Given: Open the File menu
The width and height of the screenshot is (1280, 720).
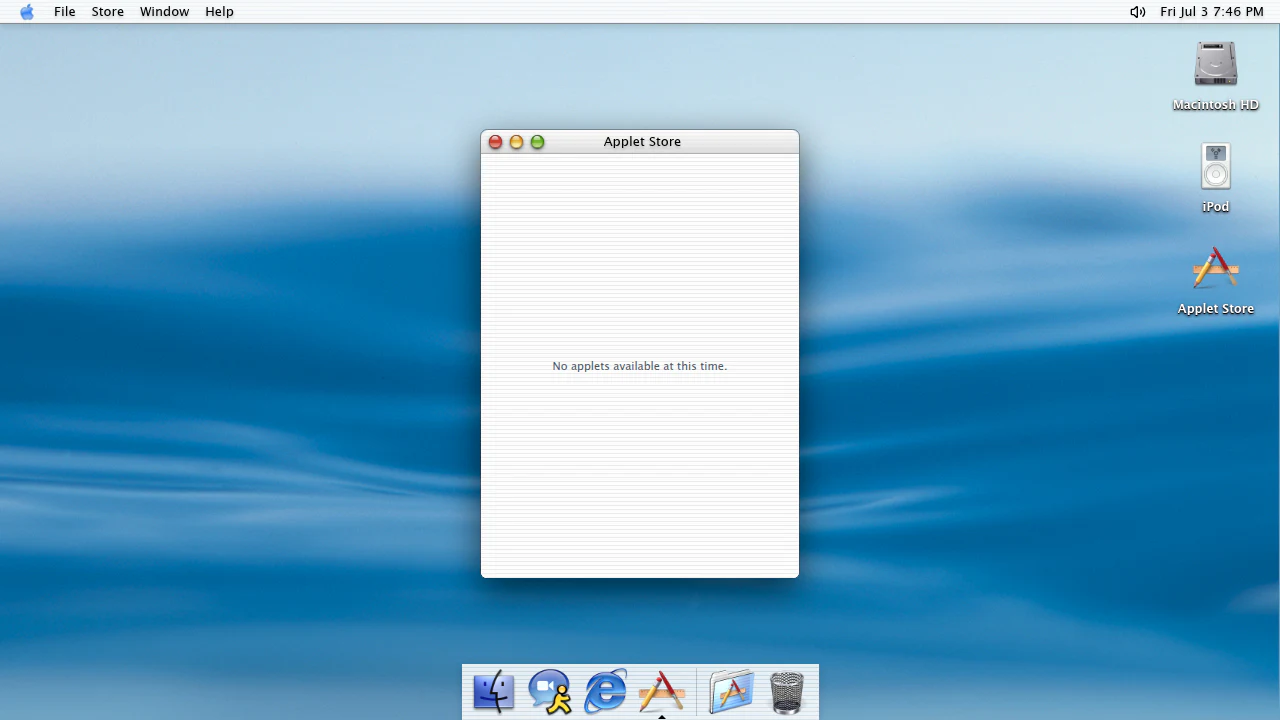Looking at the screenshot, I should pos(65,12).
